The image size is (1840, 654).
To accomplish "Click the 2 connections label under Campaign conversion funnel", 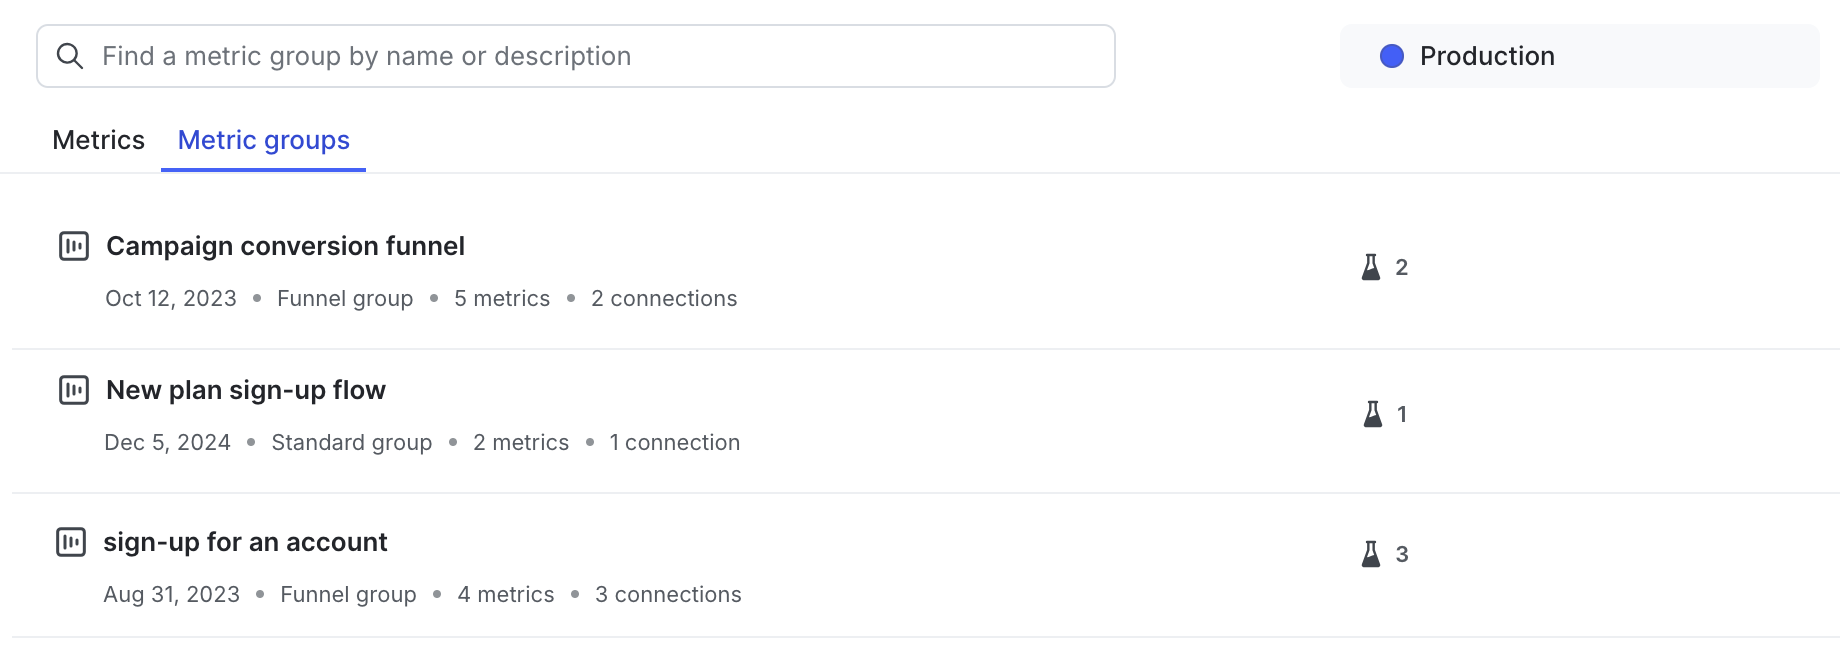I will [x=664, y=298].
